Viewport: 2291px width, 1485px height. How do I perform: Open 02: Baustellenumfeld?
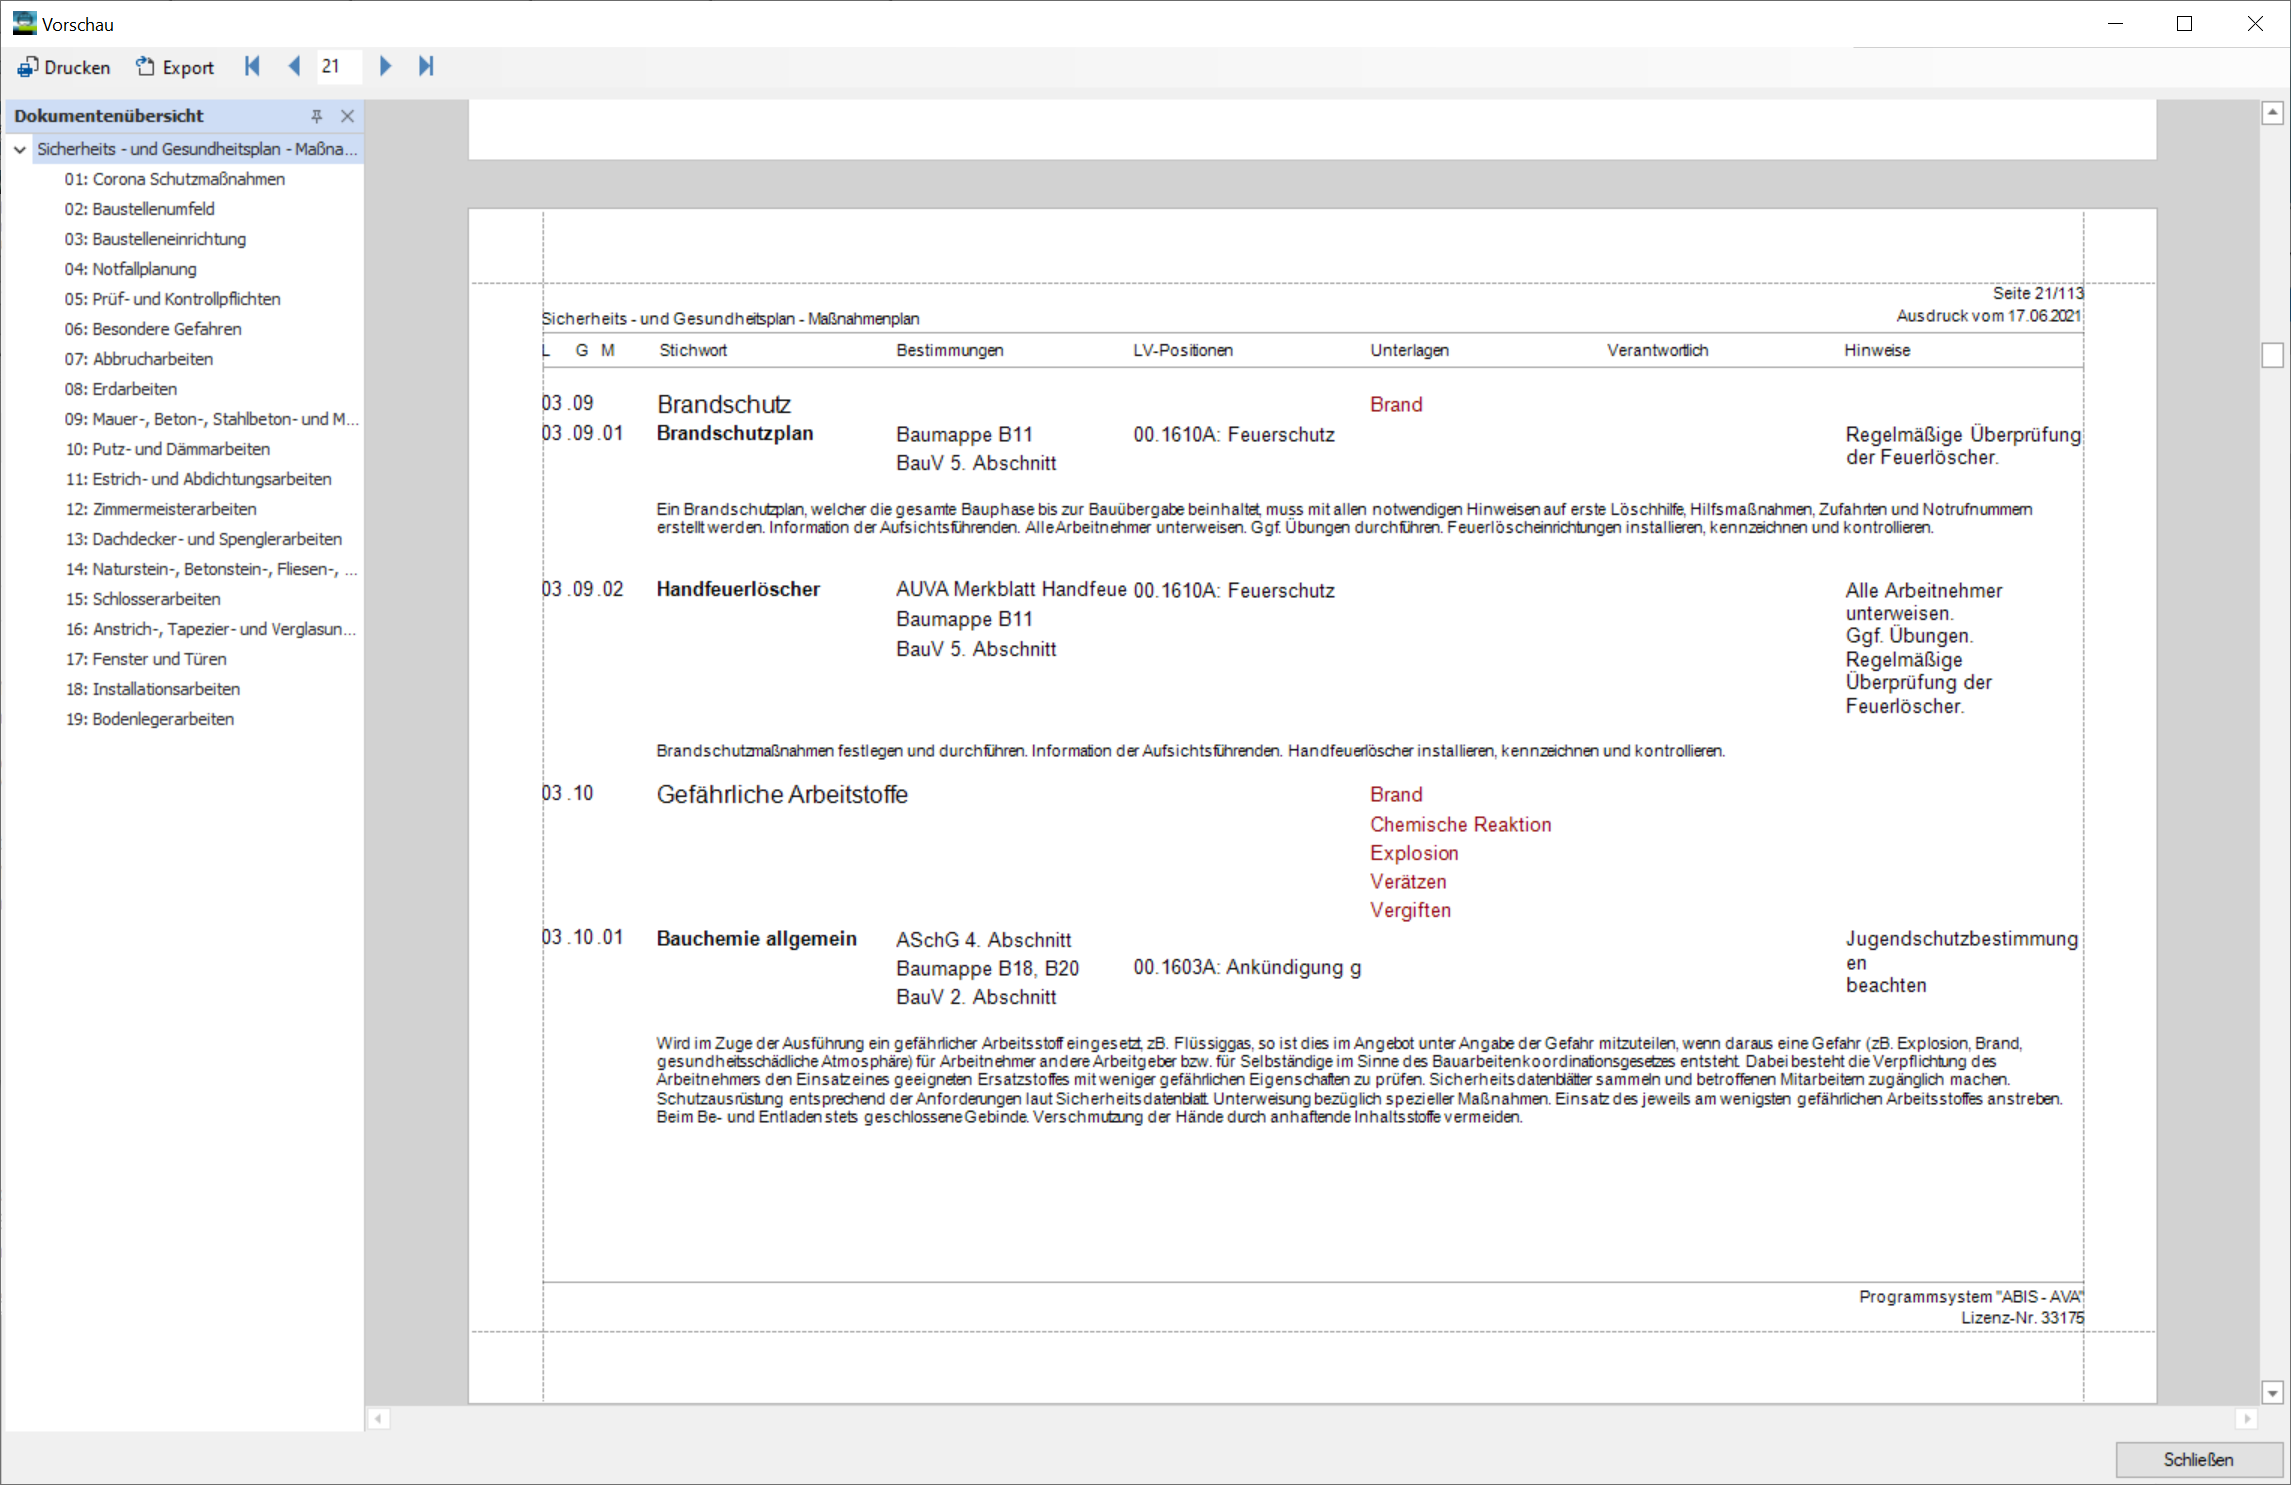point(140,209)
